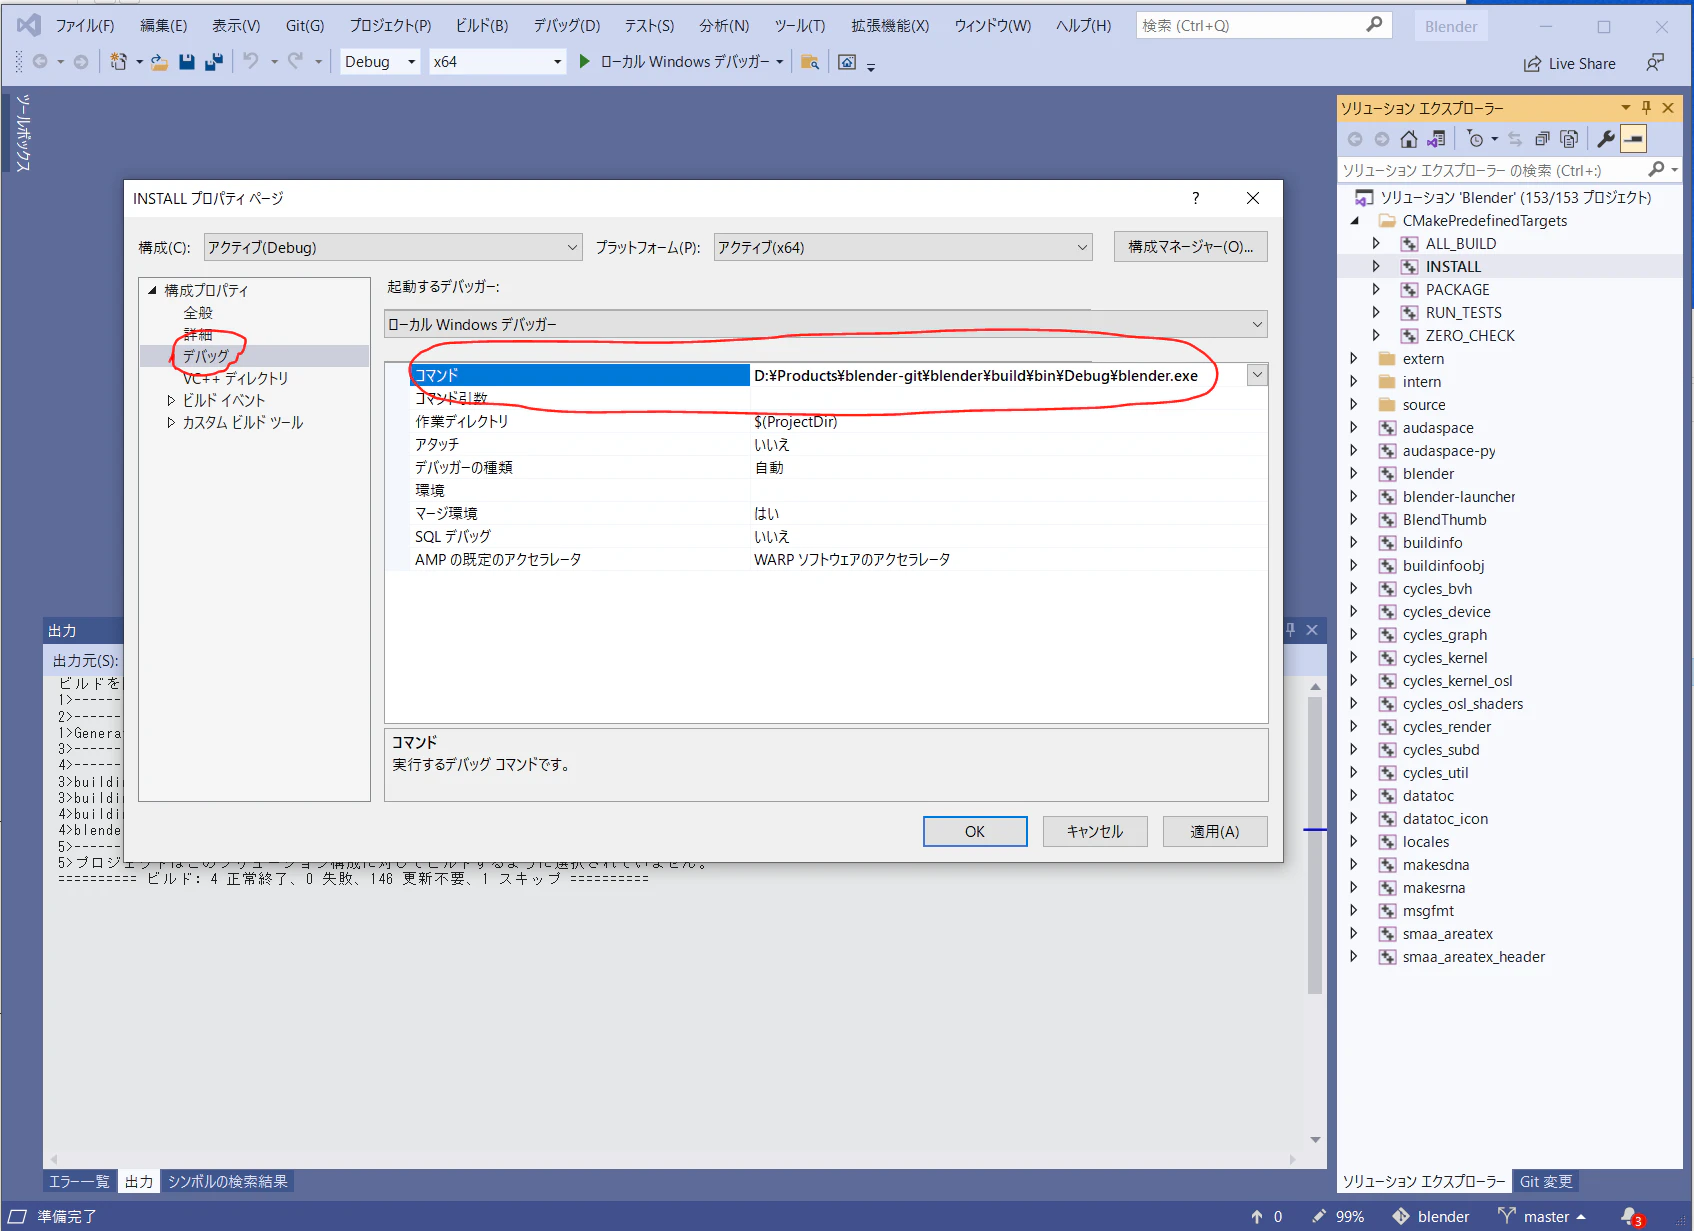
Task: Expand the INSTALL project node
Action: tap(1376, 266)
